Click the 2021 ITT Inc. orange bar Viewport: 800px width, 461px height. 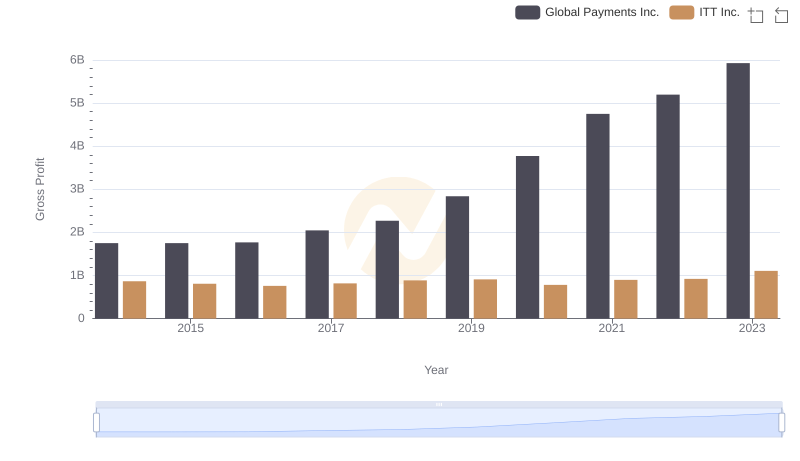[626, 299]
